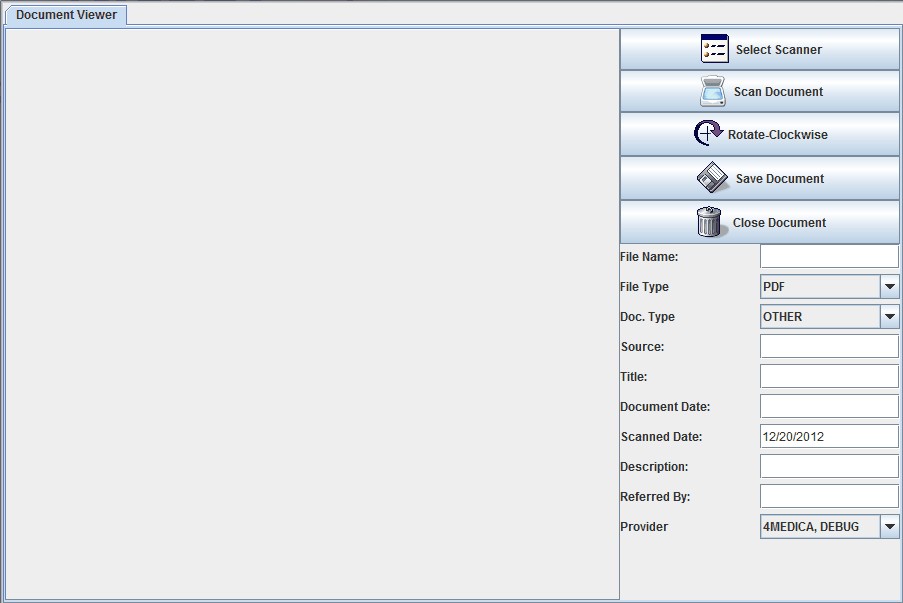903x603 pixels.
Task: Click the circular arrow Rotate-Clockwise icon
Action: pyautogui.click(x=708, y=133)
